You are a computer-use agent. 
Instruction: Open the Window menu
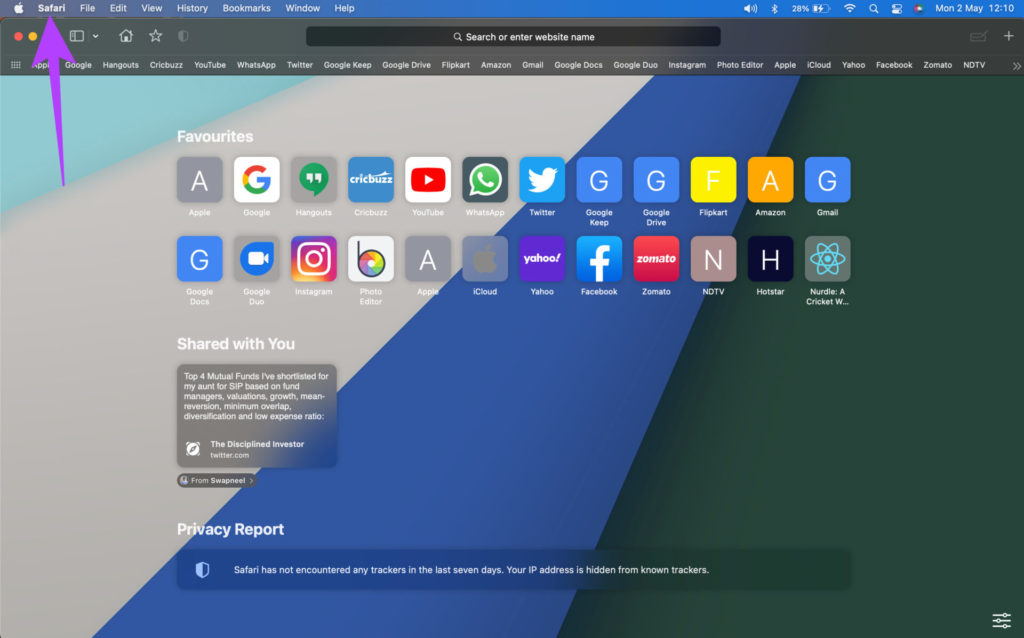(302, 8)
